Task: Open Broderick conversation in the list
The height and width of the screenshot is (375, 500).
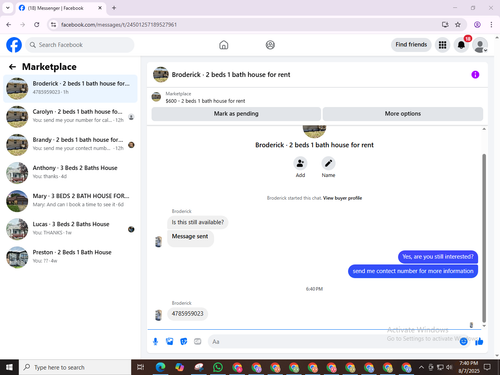Action: pos(70,89)
